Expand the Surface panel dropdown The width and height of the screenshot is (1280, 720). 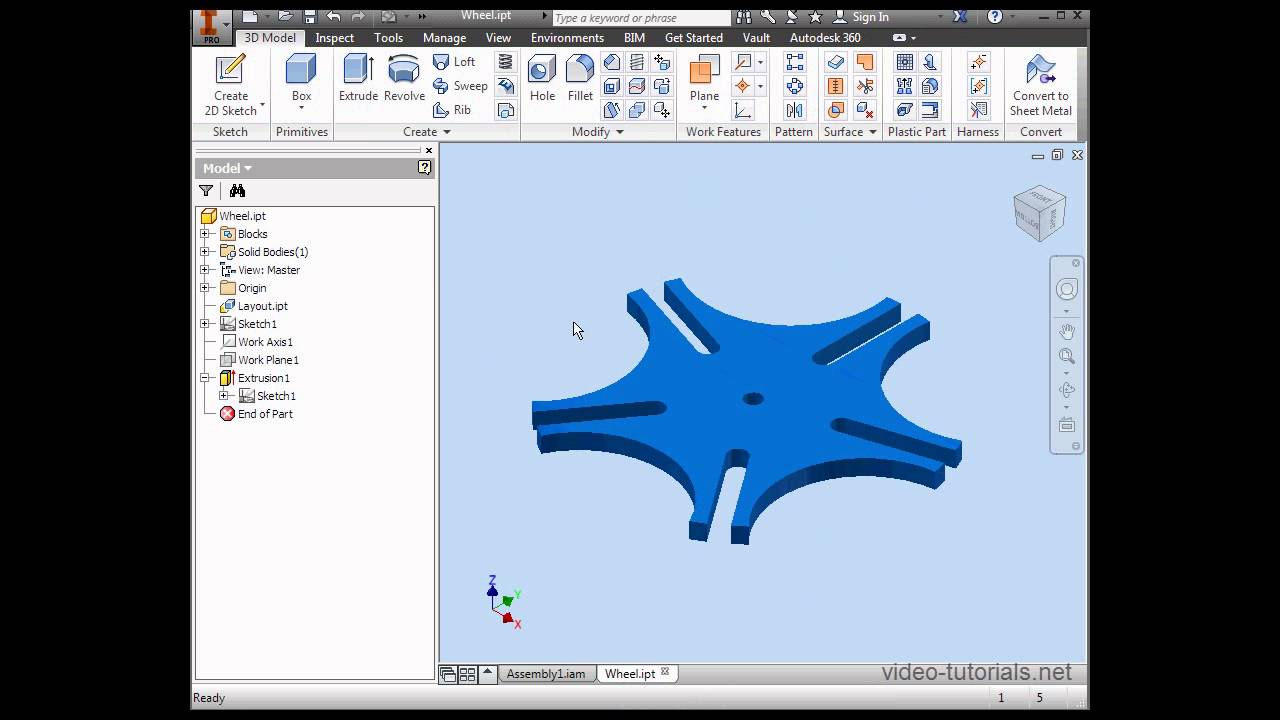pos(850,132)
